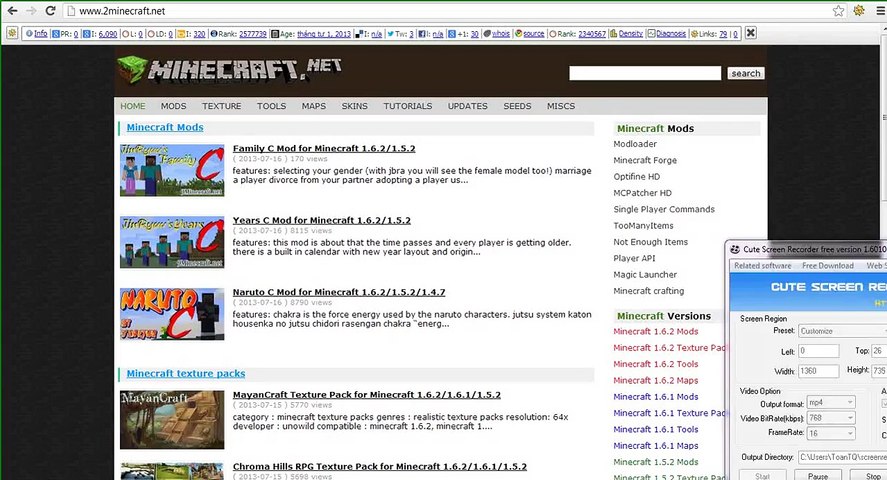Open the Chrome hamburger menu

click(880, 11)
